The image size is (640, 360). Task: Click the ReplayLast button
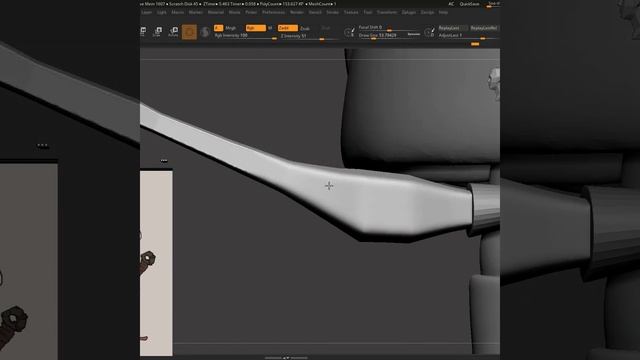(x=453, y=28)
